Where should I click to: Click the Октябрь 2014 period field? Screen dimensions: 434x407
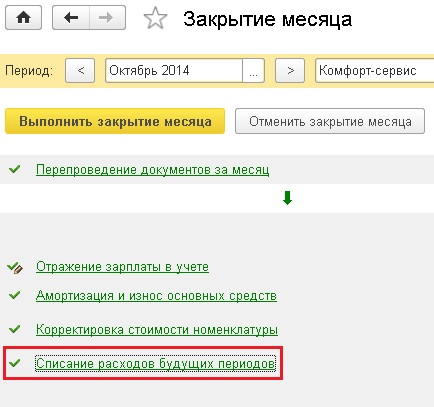tap(174, 71)
